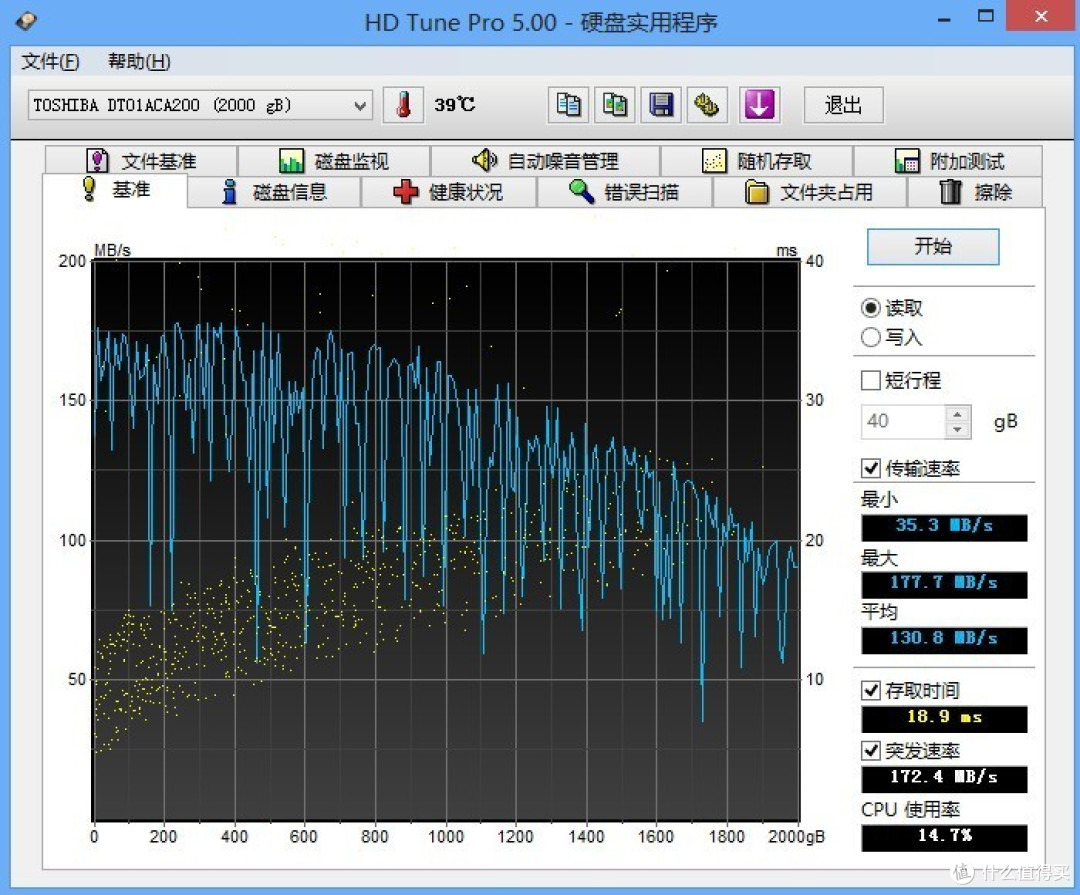This screenshot has height=895, width=1080.
Task: Click the 最小 label
Action: [x=879, y=499]
